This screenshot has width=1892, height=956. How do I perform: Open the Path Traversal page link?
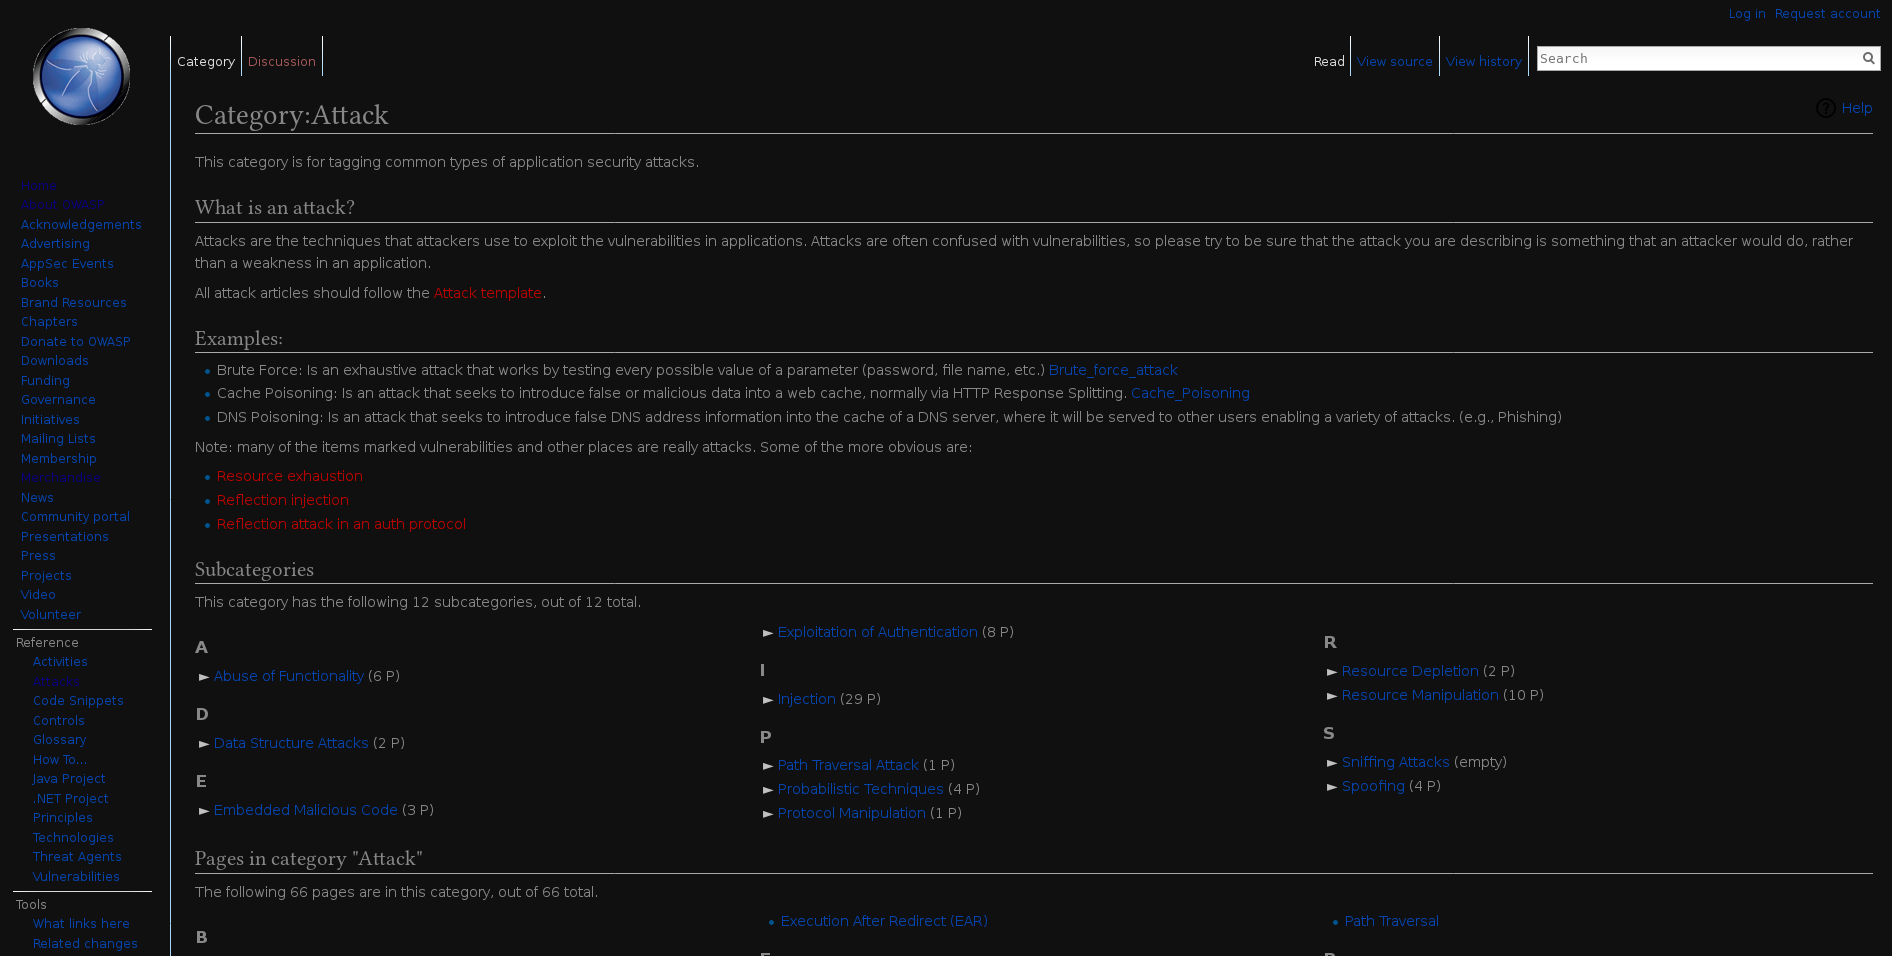coord(1392,921)
